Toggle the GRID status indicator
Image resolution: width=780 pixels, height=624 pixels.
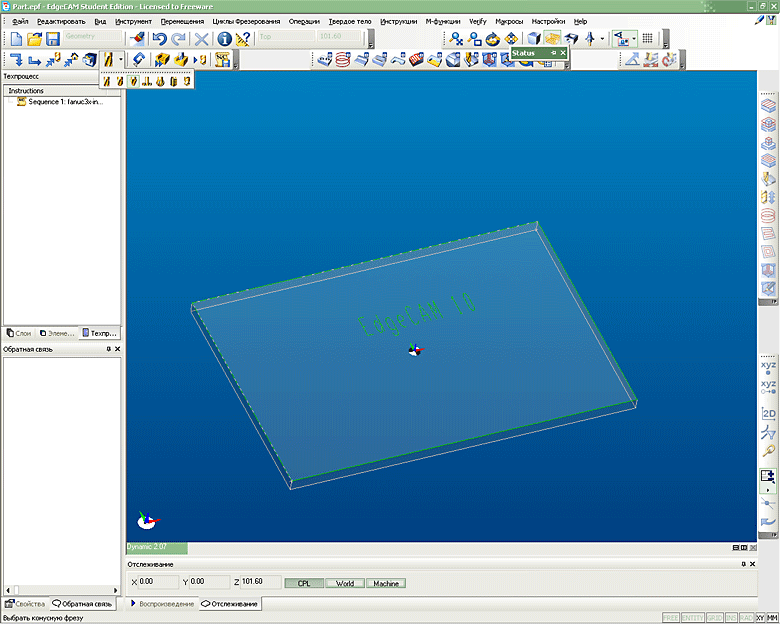click(x=715, y=618)
